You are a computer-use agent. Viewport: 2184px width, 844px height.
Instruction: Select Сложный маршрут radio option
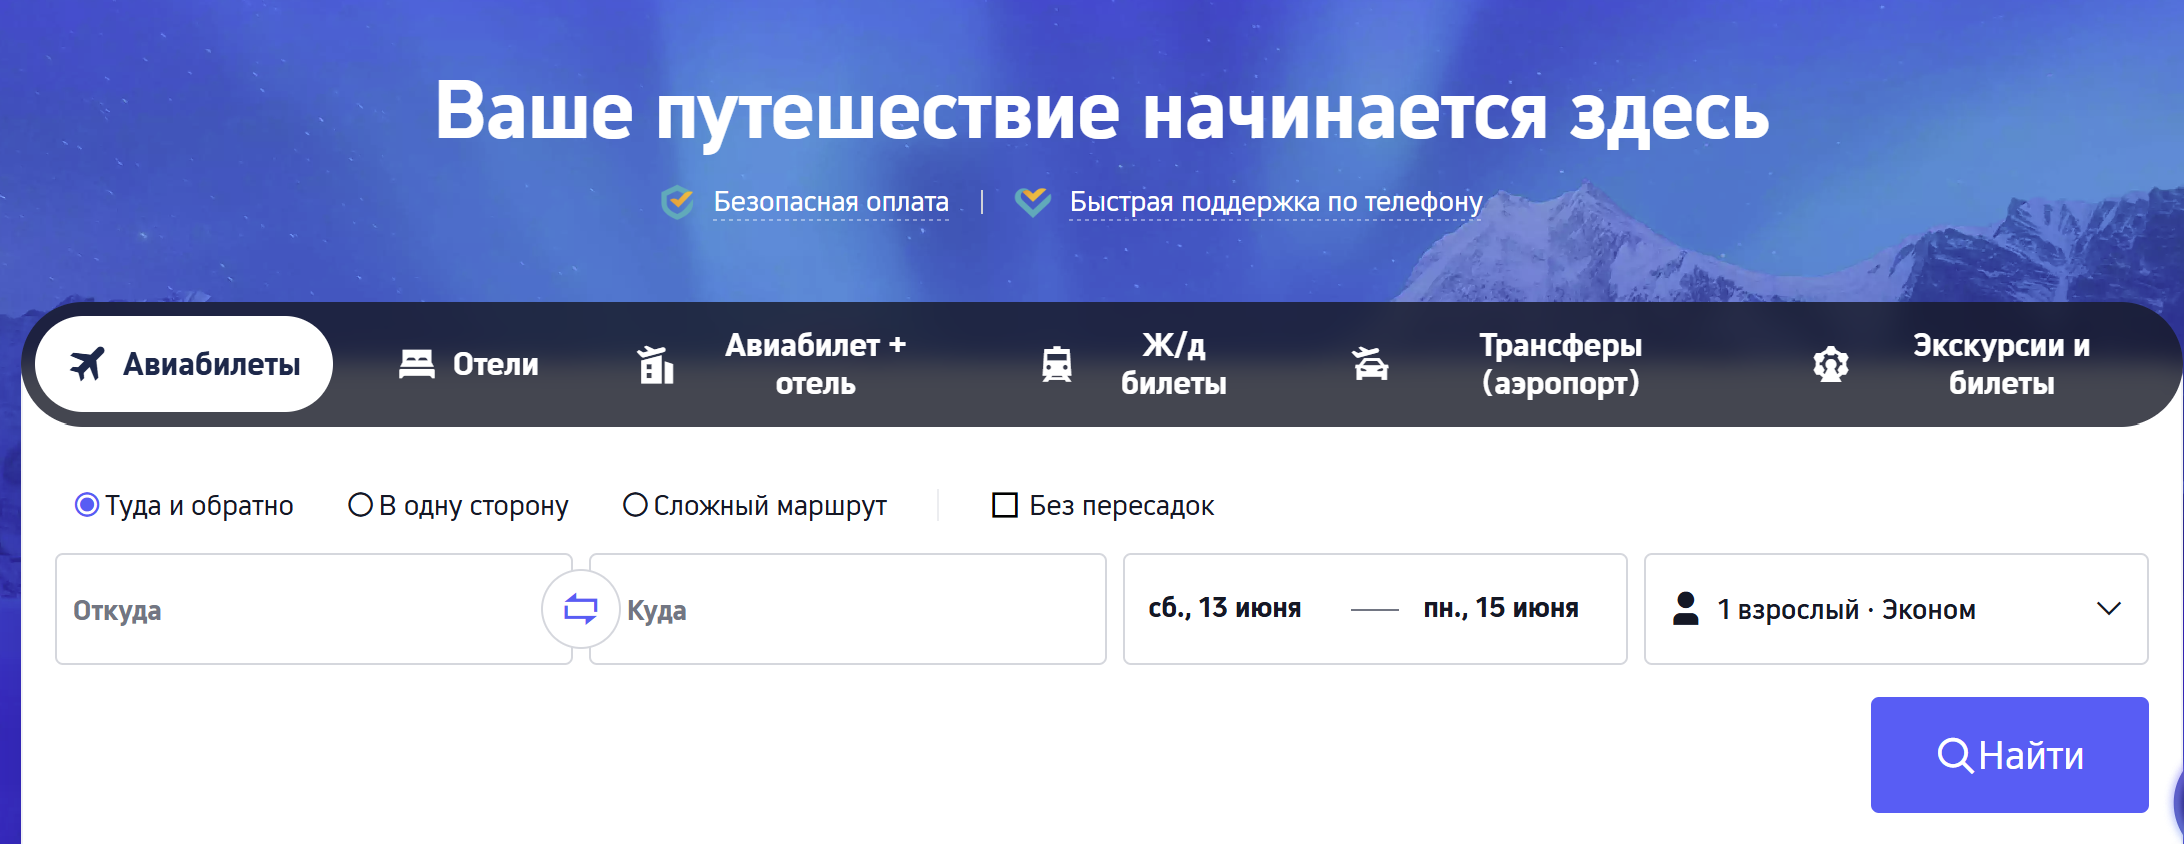pyautogui.click(x=635, y=505)
